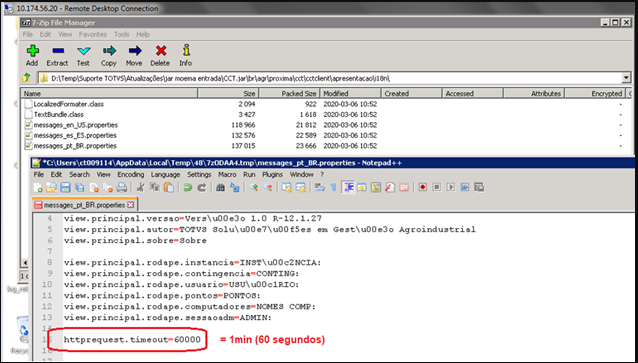
Task: Select LocalizedFormater.class in the file list
Action: click(68, 104)
